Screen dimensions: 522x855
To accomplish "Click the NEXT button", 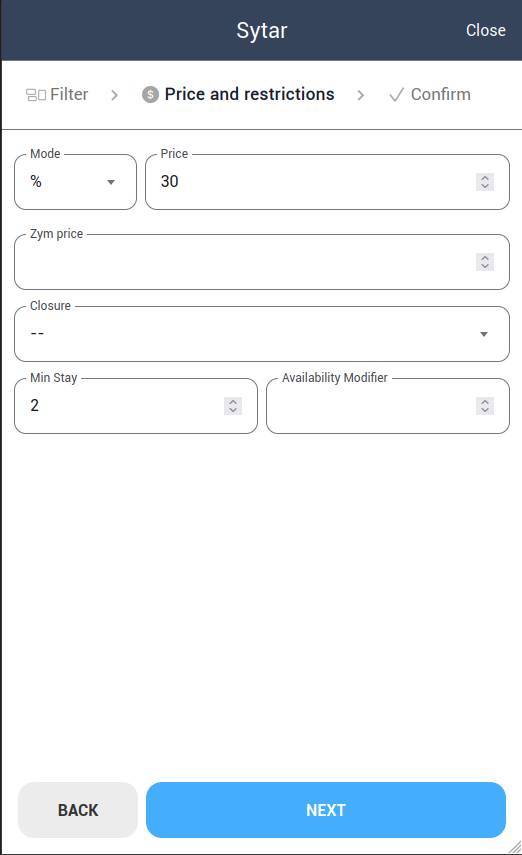I will 326,810.
